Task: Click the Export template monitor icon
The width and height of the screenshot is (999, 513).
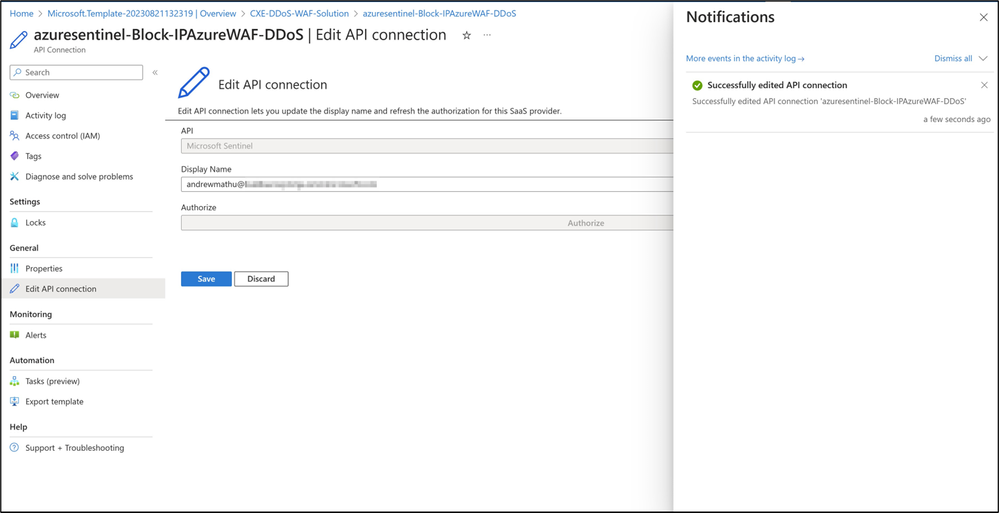Action: 15,401
